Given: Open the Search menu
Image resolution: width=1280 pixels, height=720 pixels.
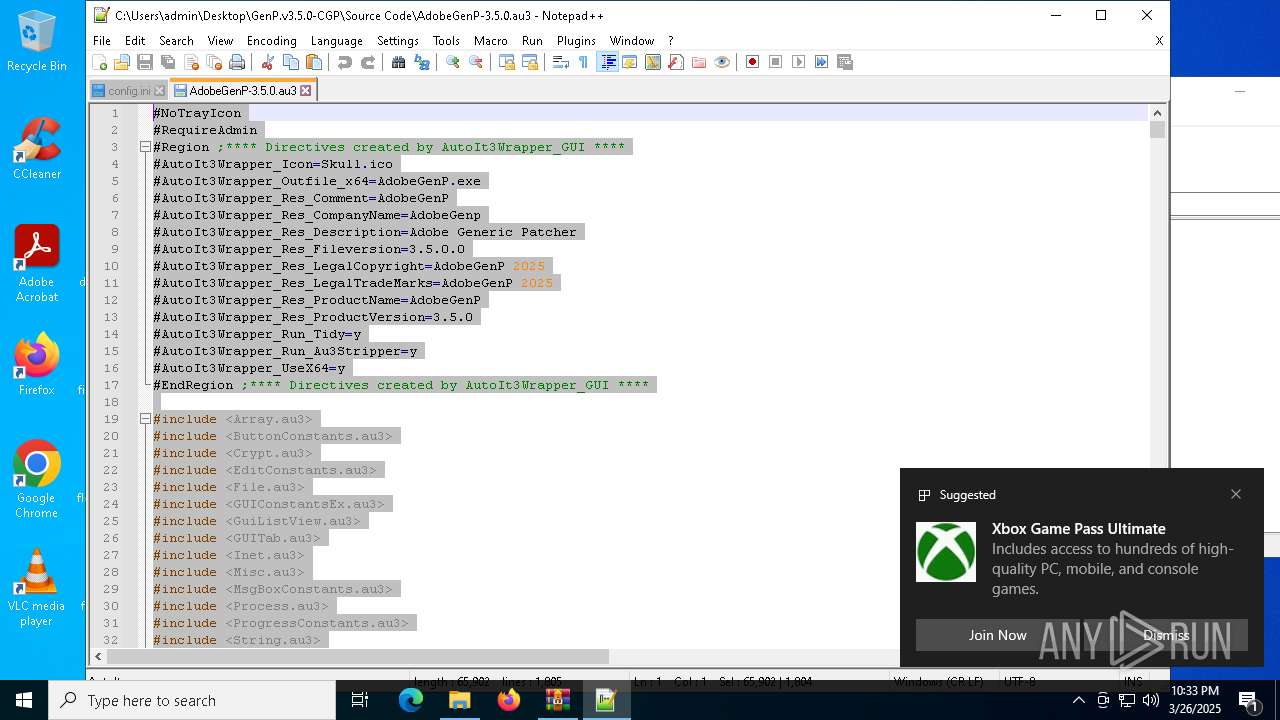Looking at the screenshot, I should pos(176,41).
